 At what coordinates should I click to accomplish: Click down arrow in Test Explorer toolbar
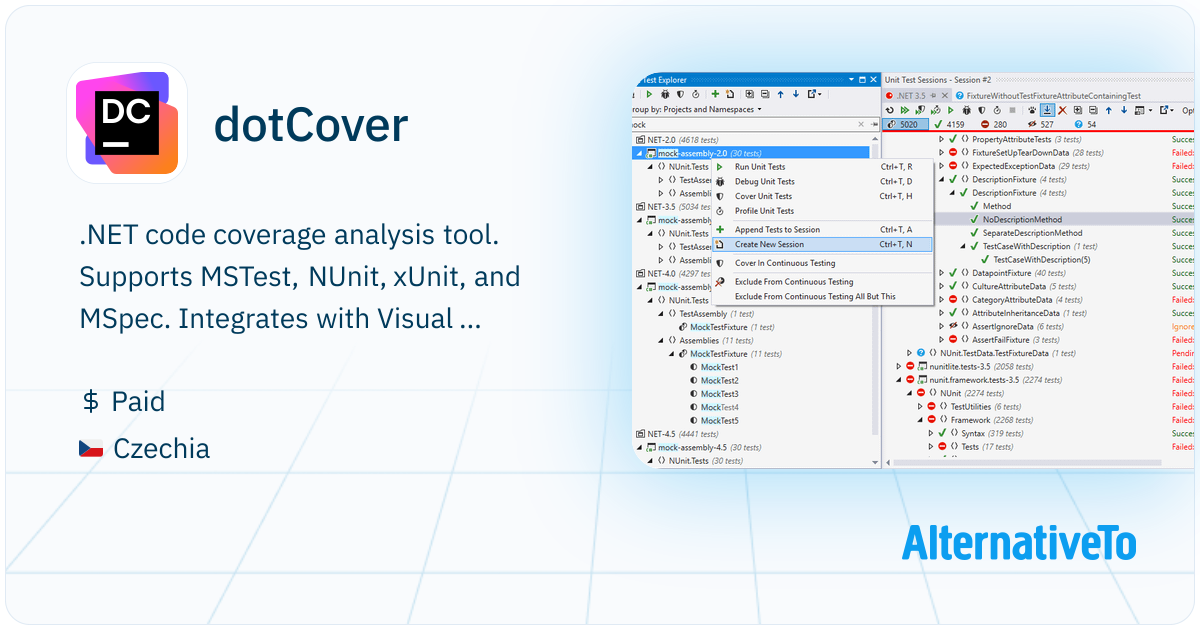[x=796, y=94]
